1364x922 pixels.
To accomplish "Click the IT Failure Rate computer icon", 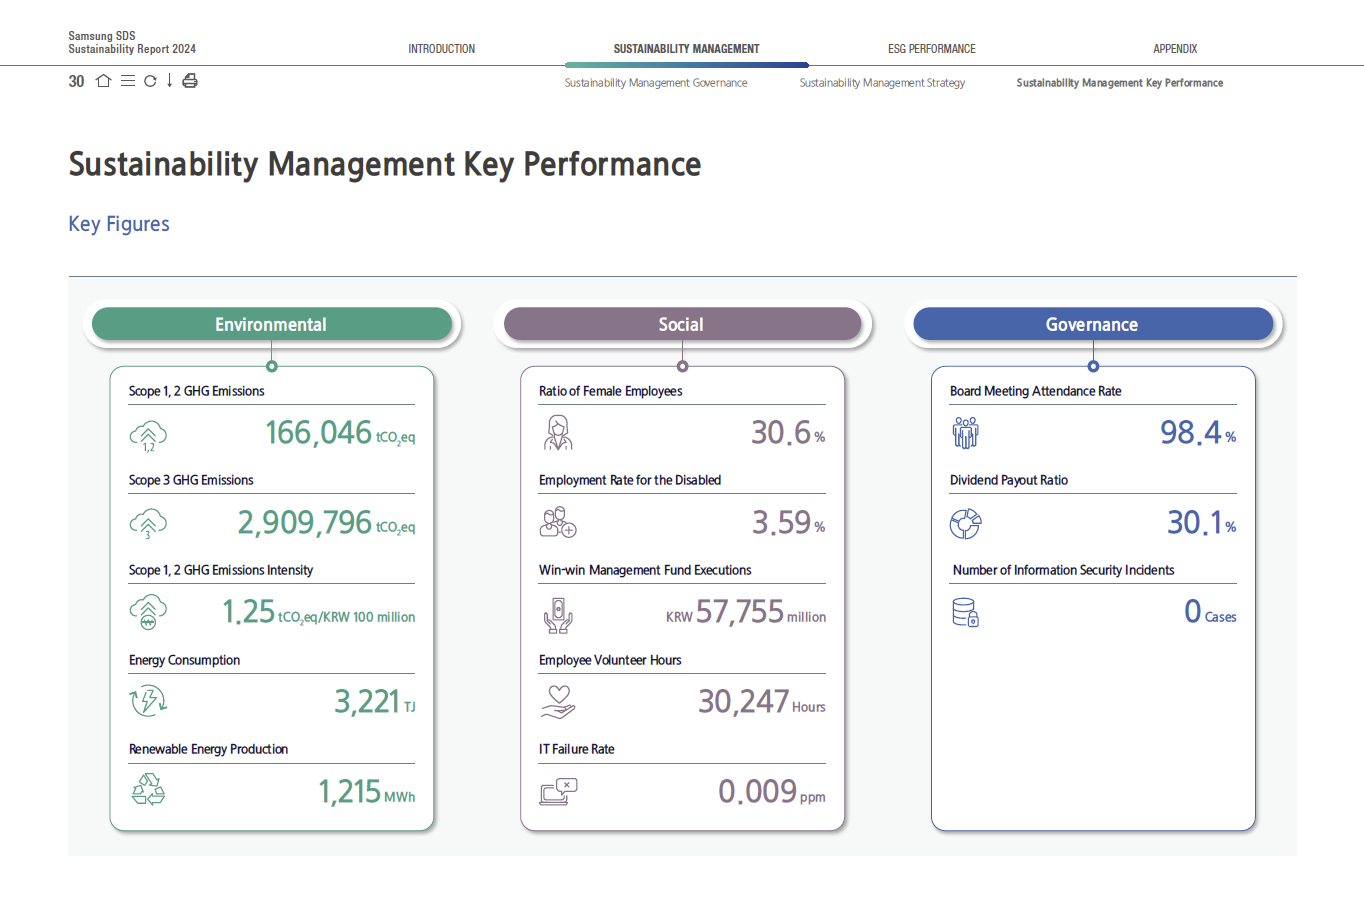I will point(558,792).
